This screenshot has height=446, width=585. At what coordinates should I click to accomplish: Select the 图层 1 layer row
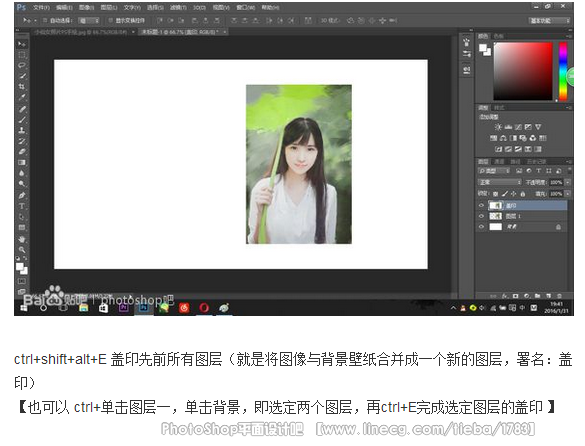tap(522, 216)
